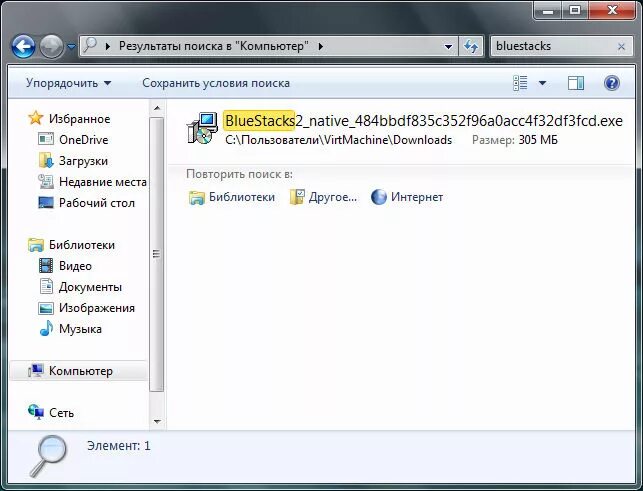This screenshot has width=643, height=491.
Task: Refresh the search results
Action: pos(470,46)
